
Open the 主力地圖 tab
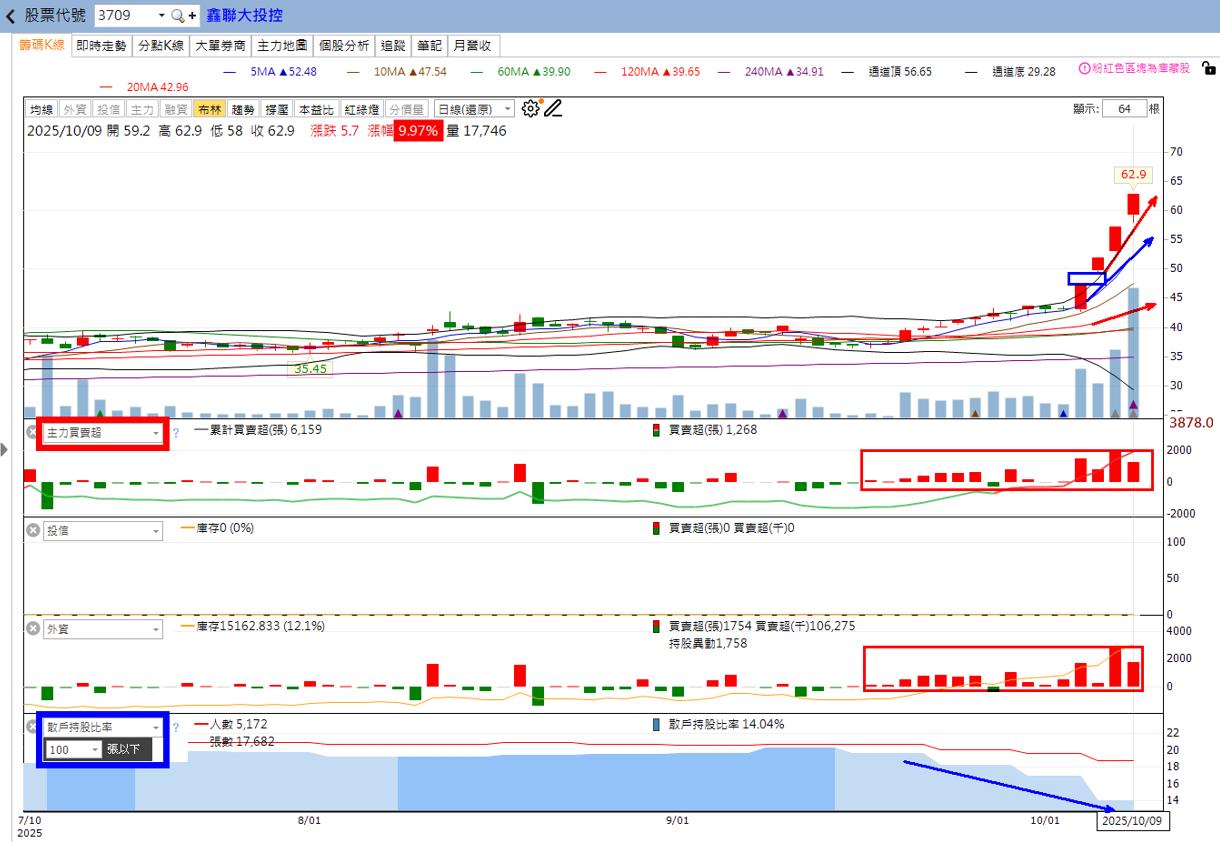(280, 45)
